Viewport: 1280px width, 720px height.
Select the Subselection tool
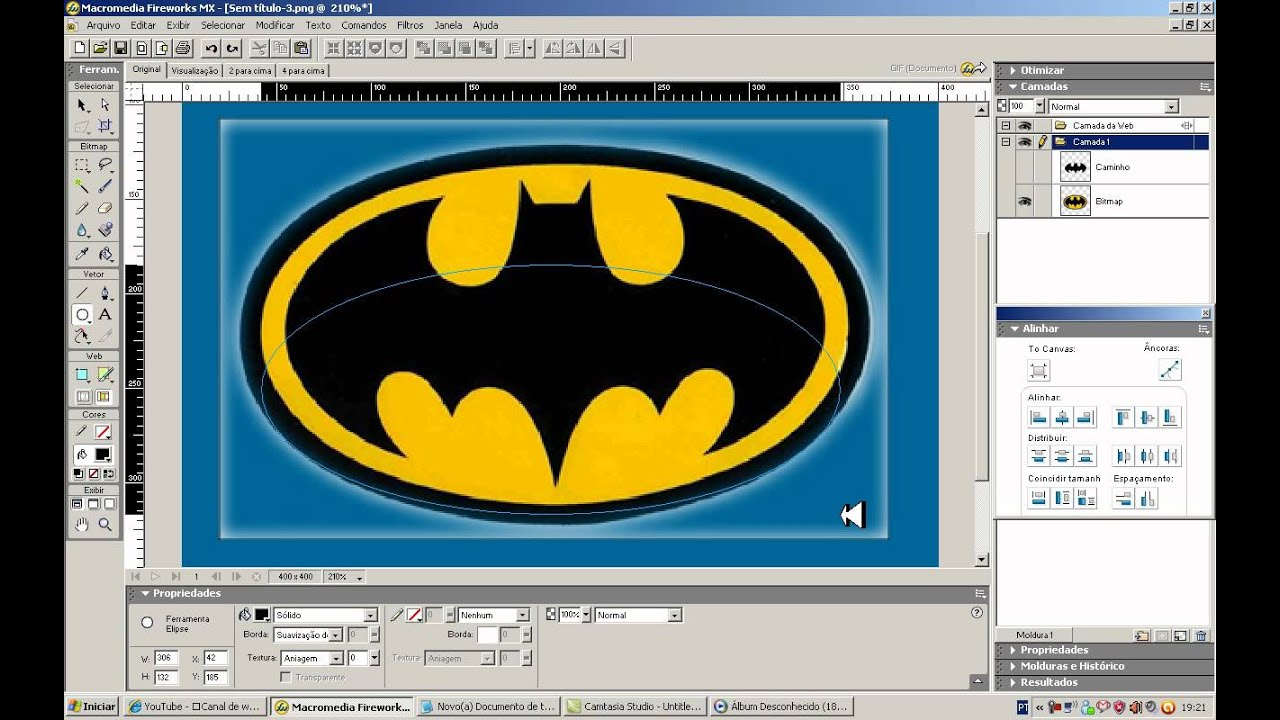[105, 105]
